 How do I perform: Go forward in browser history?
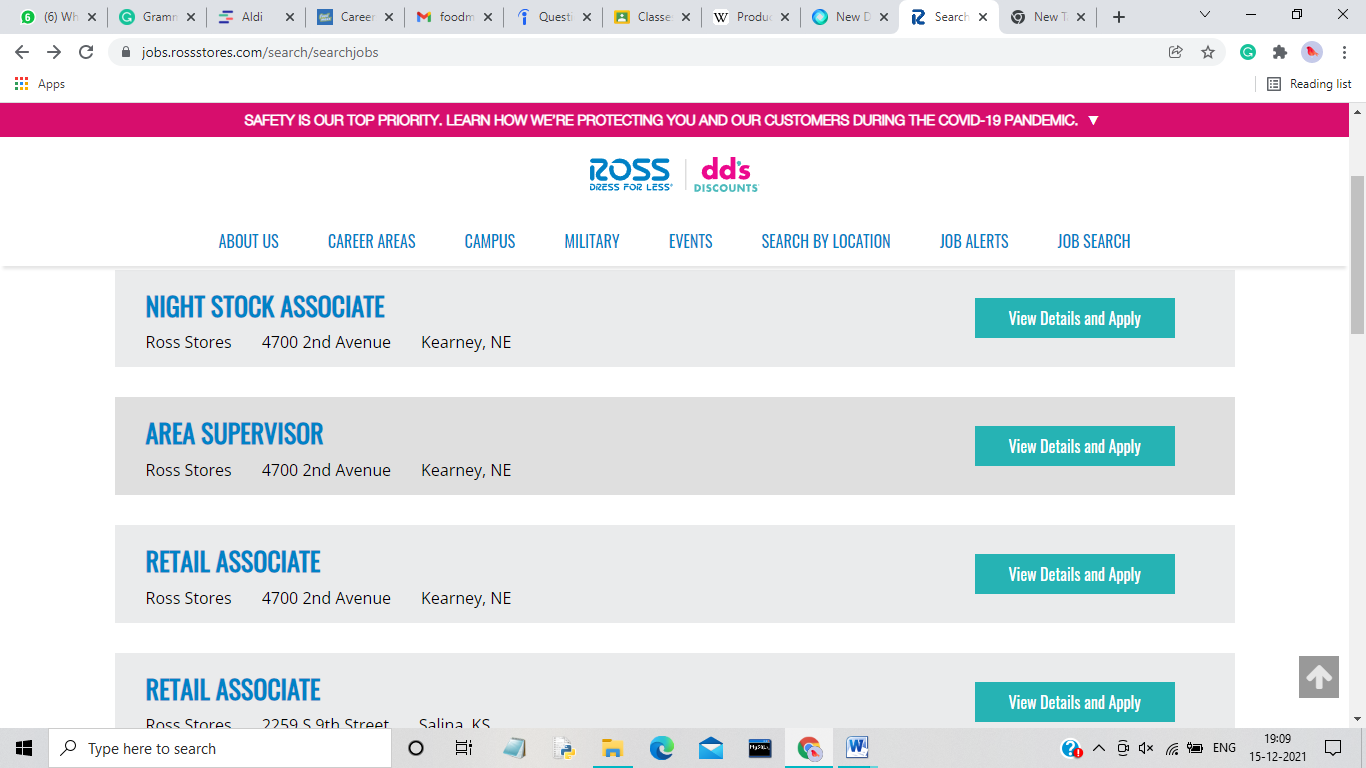pos(54,52)
